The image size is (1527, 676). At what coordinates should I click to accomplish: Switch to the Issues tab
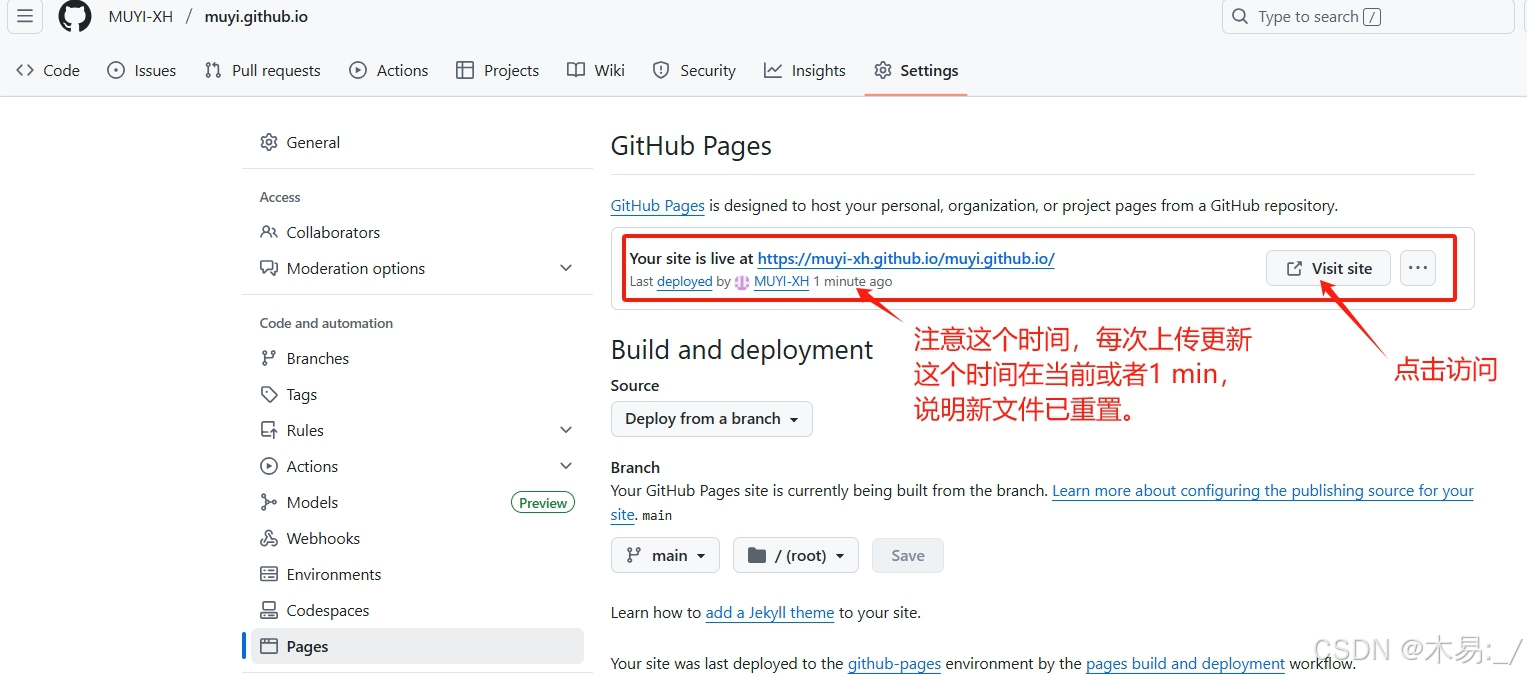click(142, 70)
